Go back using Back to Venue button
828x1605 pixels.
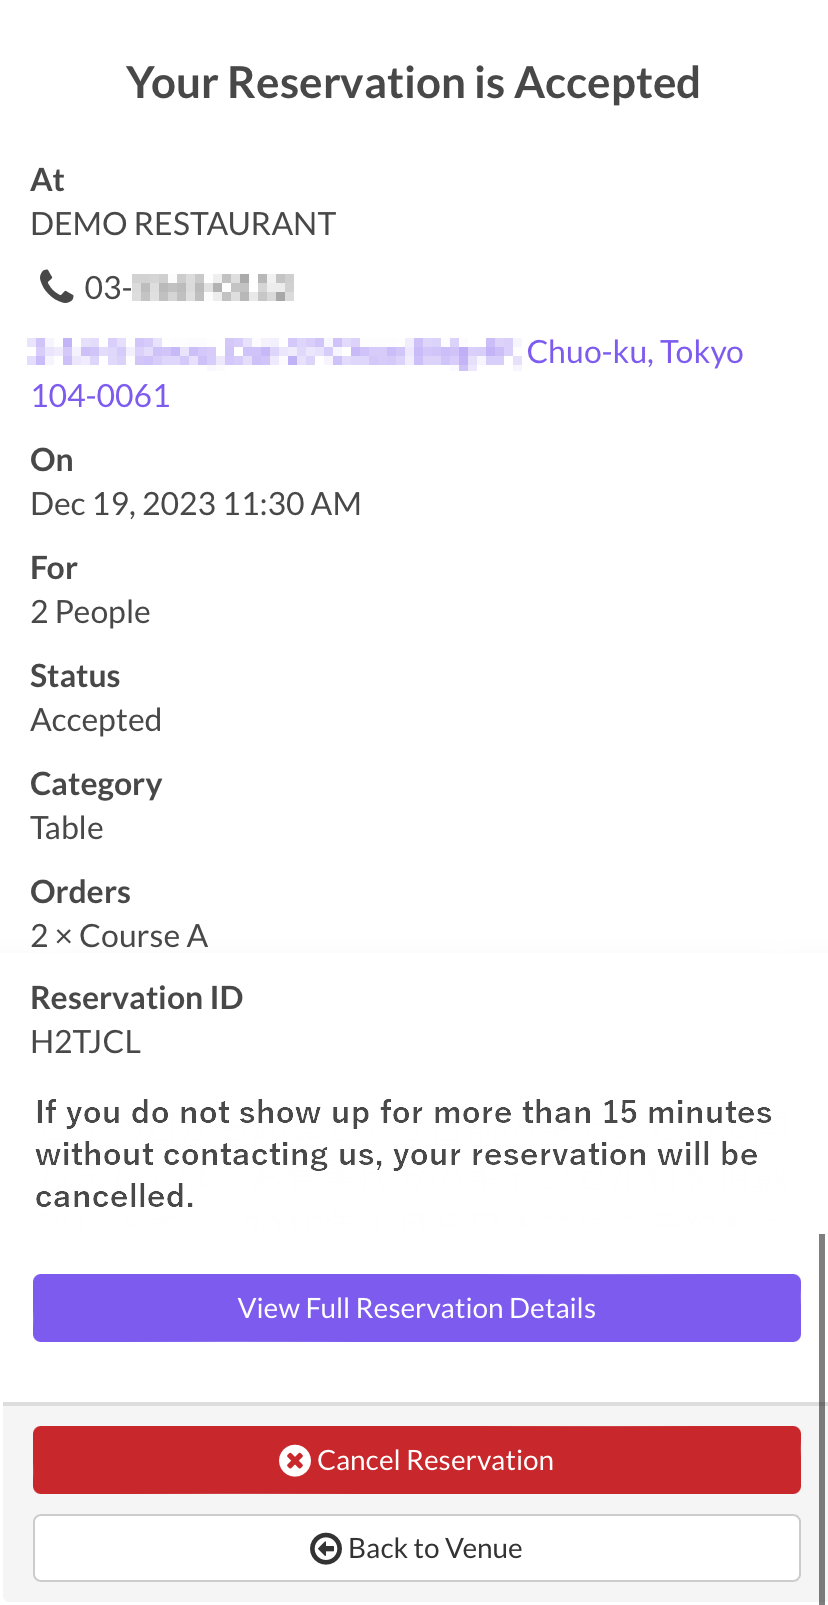pyautogui.click(x=416, y=1548)
